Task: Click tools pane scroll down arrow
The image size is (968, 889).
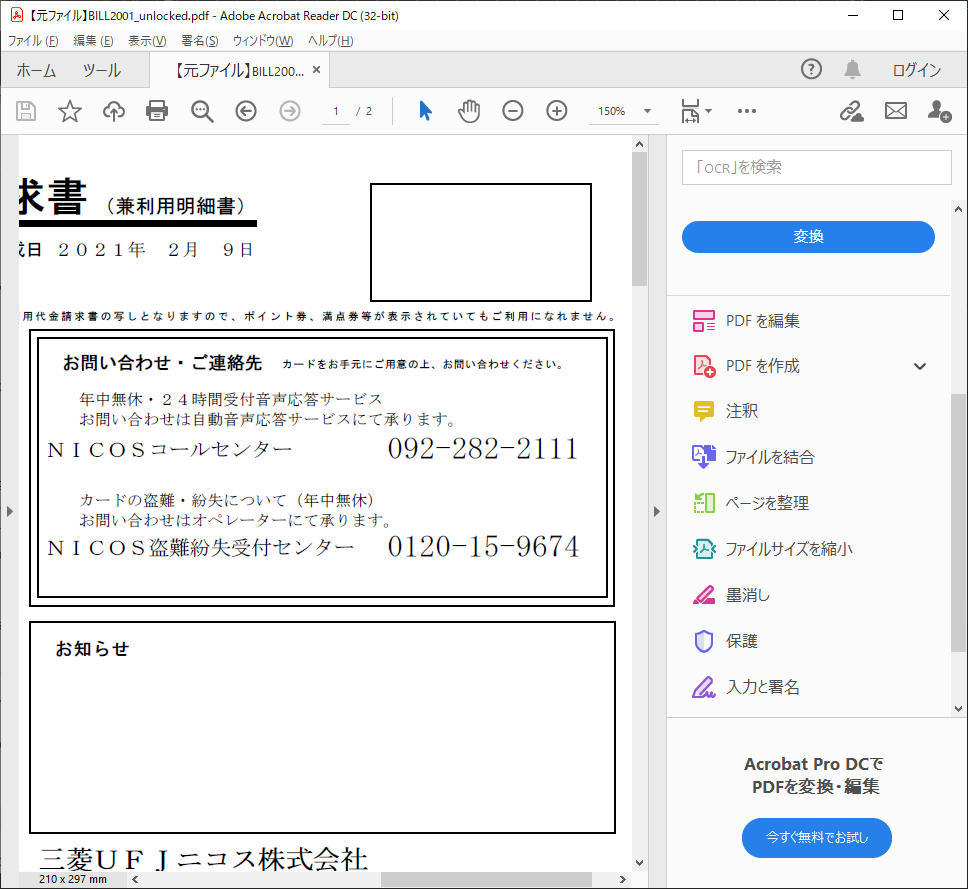Action: pyautogui.click(x=958, y=709)
